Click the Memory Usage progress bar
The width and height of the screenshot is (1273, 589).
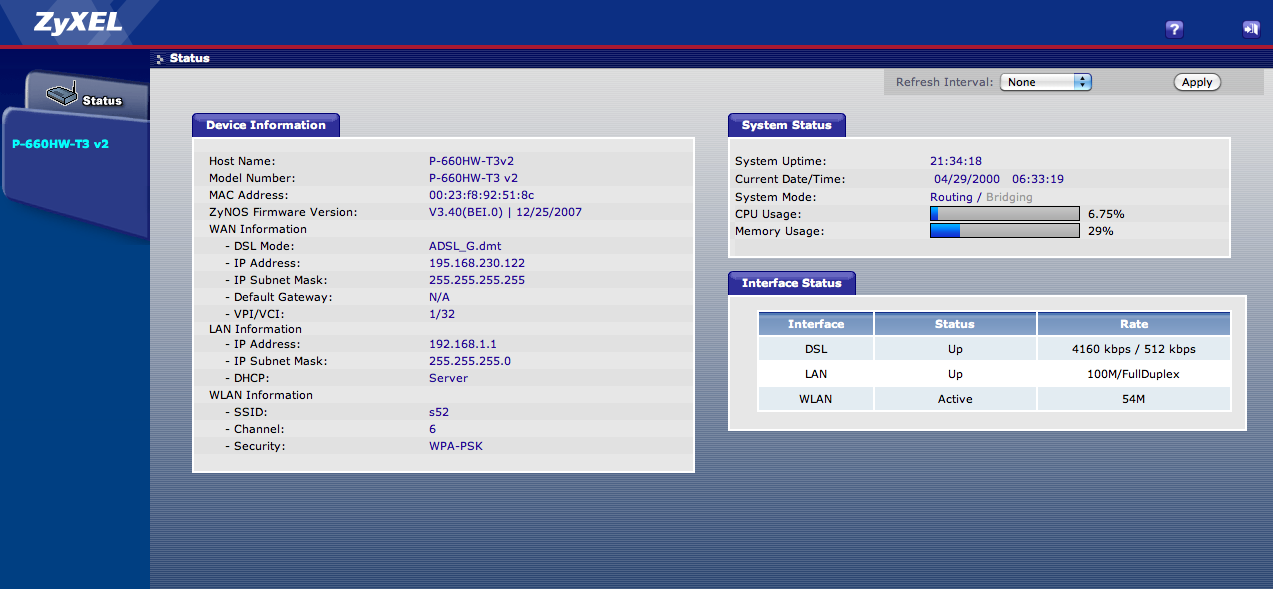1005,231
